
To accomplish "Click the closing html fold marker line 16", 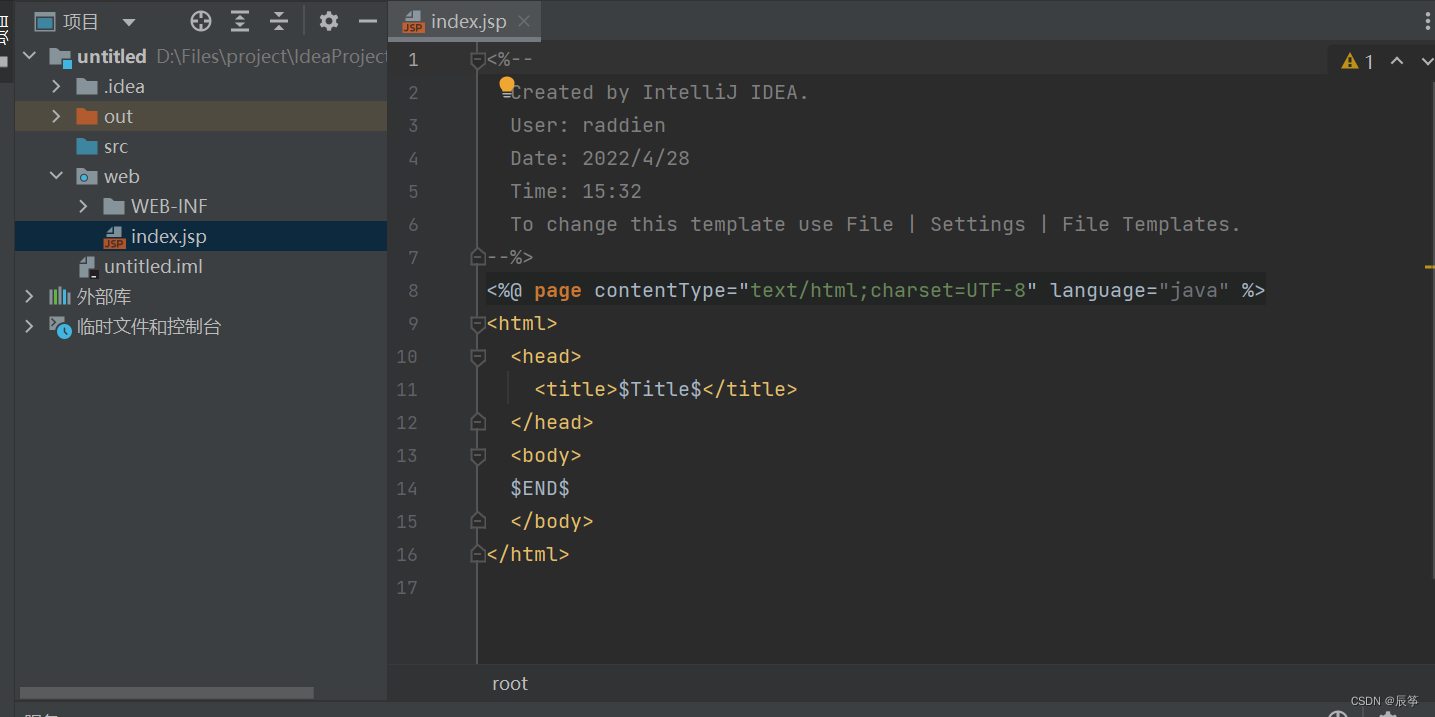I will (x=478, y=555).
